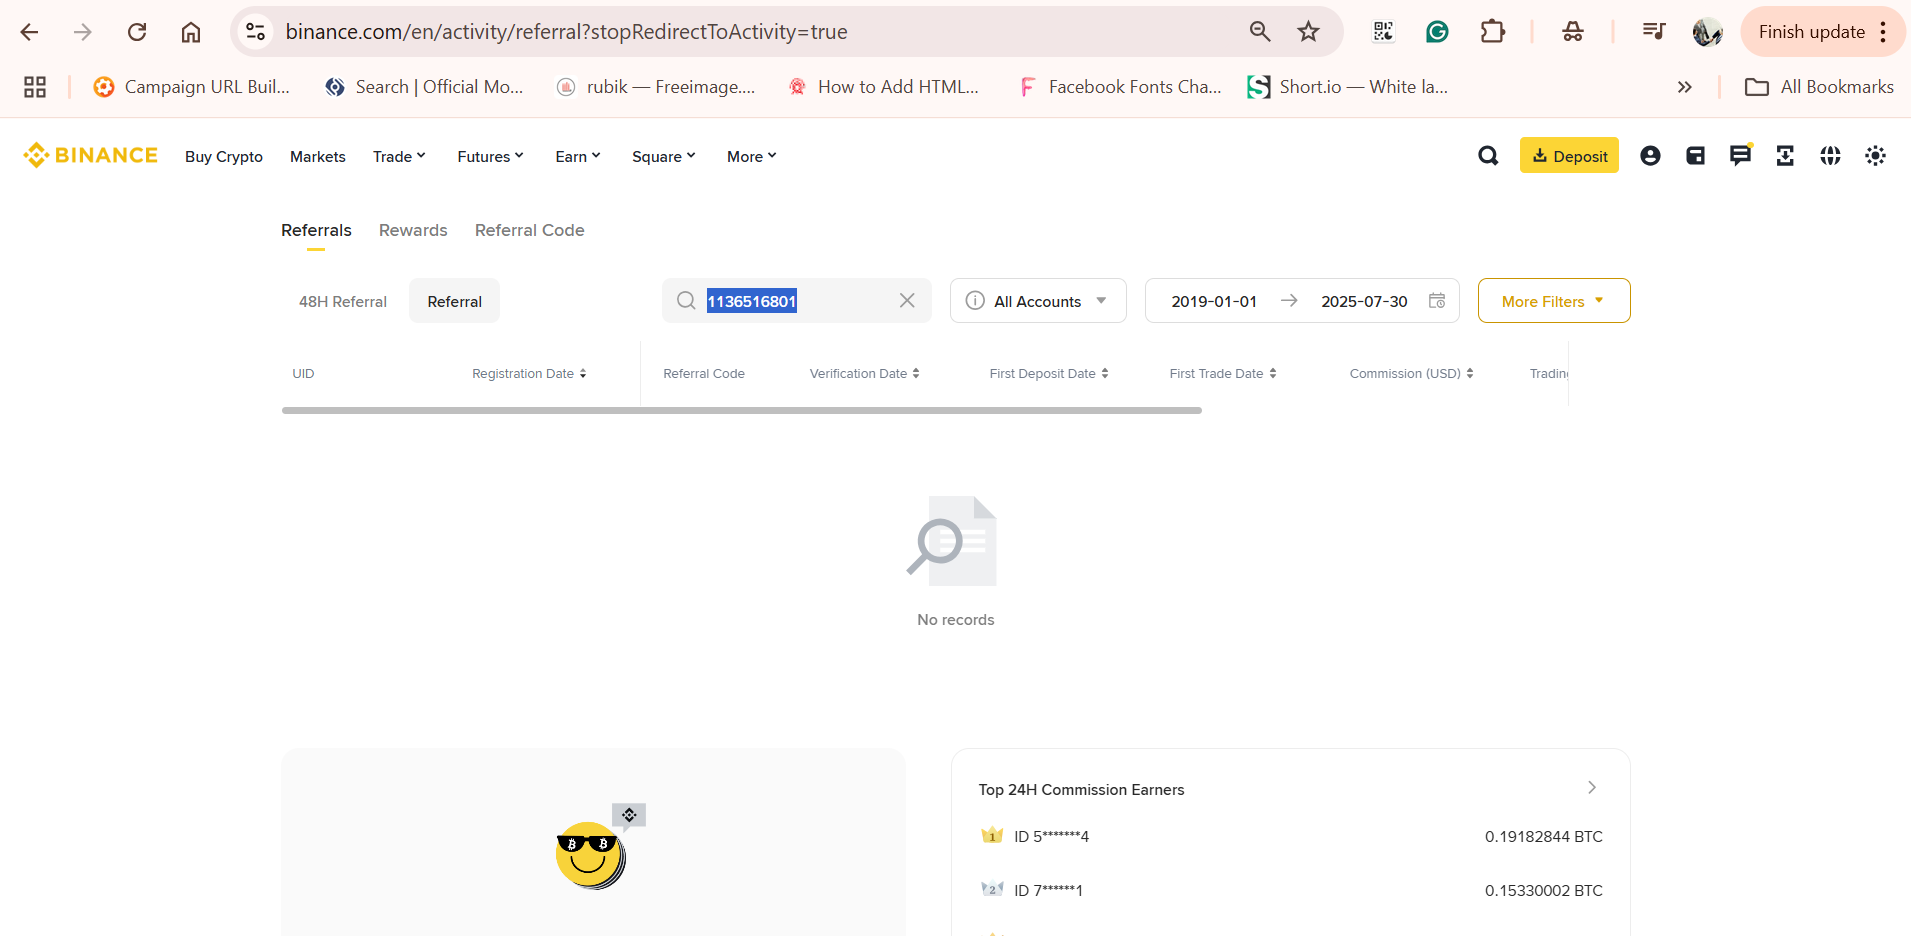Open the Grammarly extension icon
This screenshot has width=1911, height=936.
tap(1437, 32)
